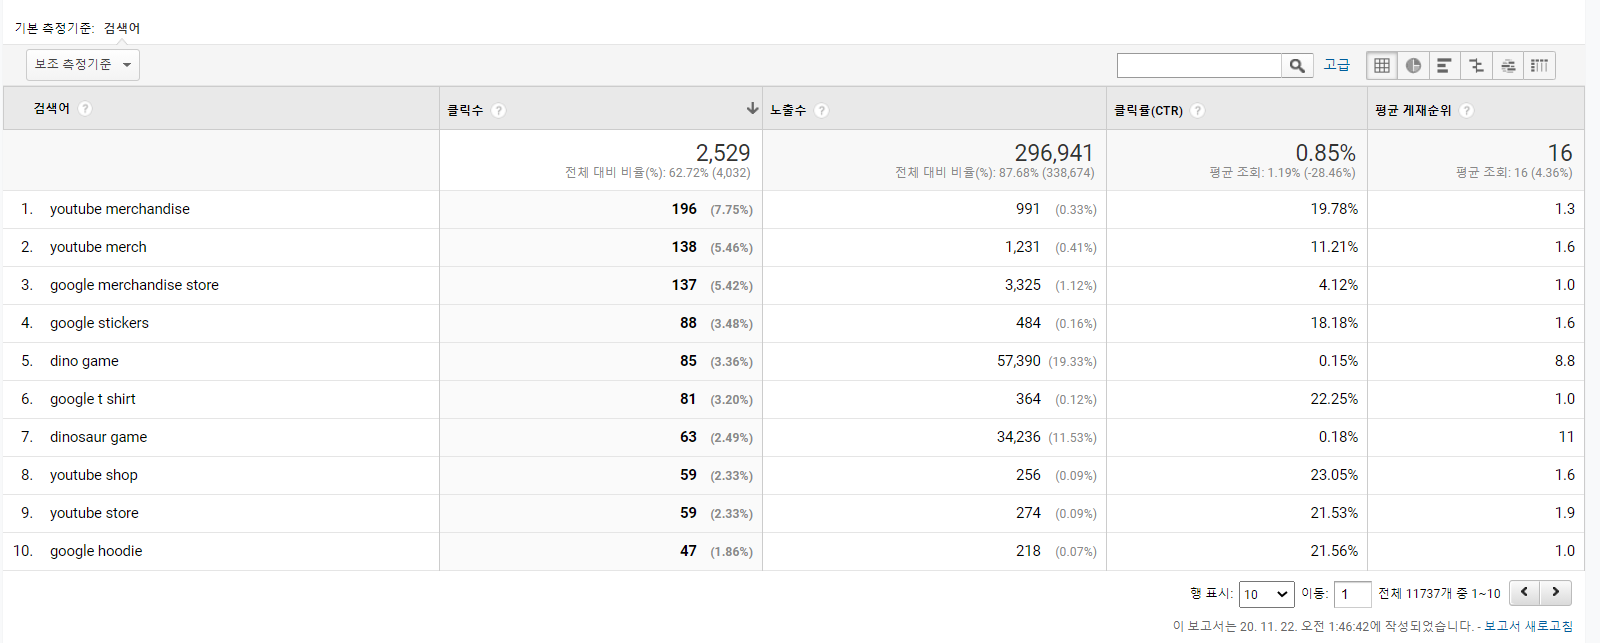
Task: Click overall average position value 16
Action: coord(1560,153)
